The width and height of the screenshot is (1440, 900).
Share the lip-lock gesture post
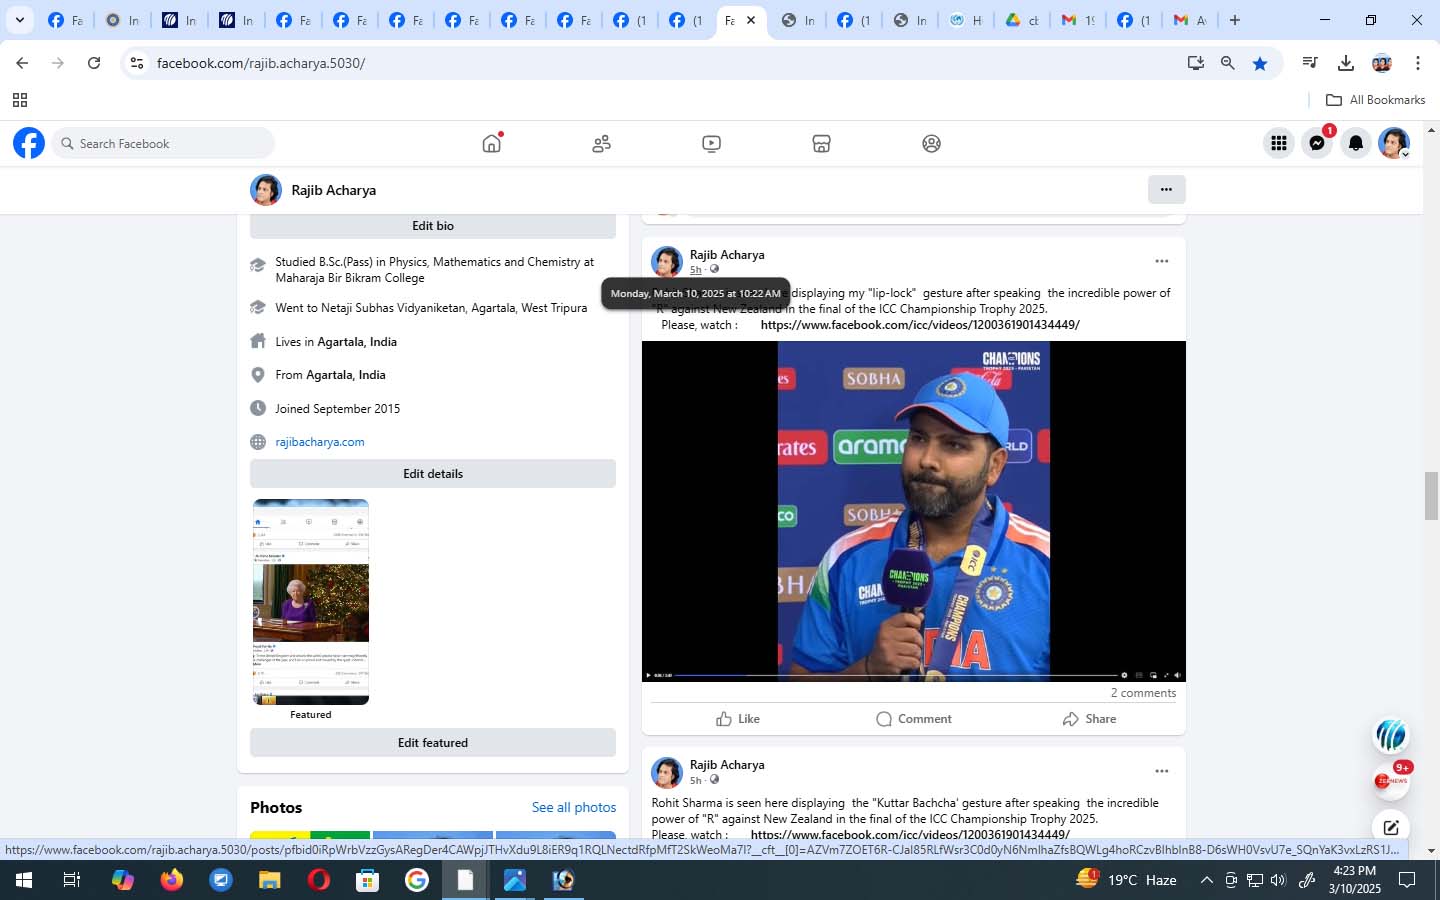tap(1089, 719)
